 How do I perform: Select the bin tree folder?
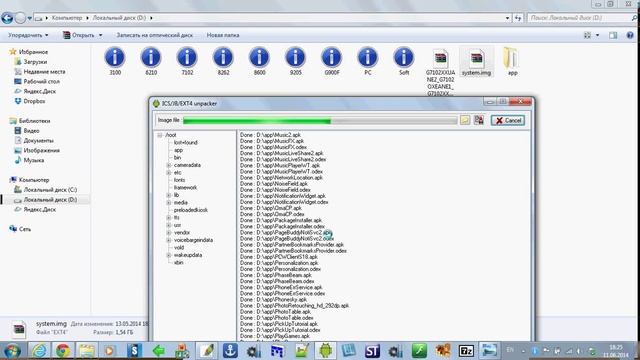[177, 158]
